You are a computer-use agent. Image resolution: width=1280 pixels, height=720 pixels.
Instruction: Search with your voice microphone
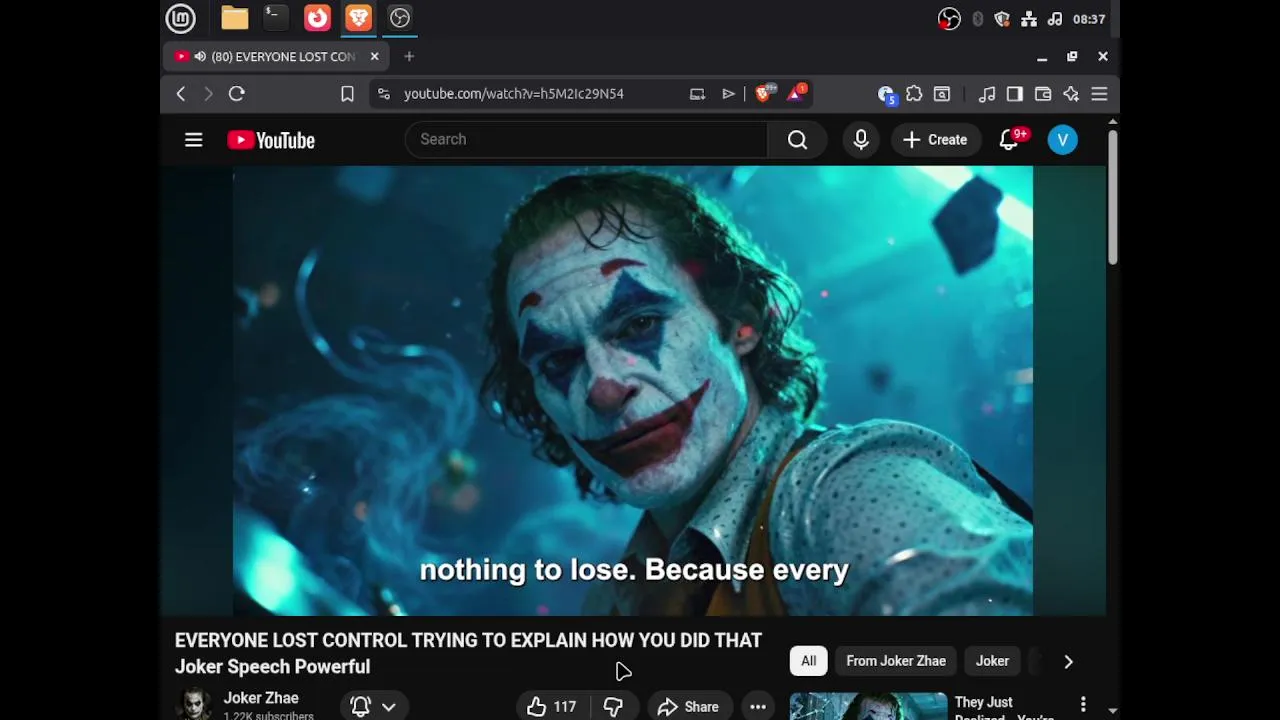coord(861,140)
